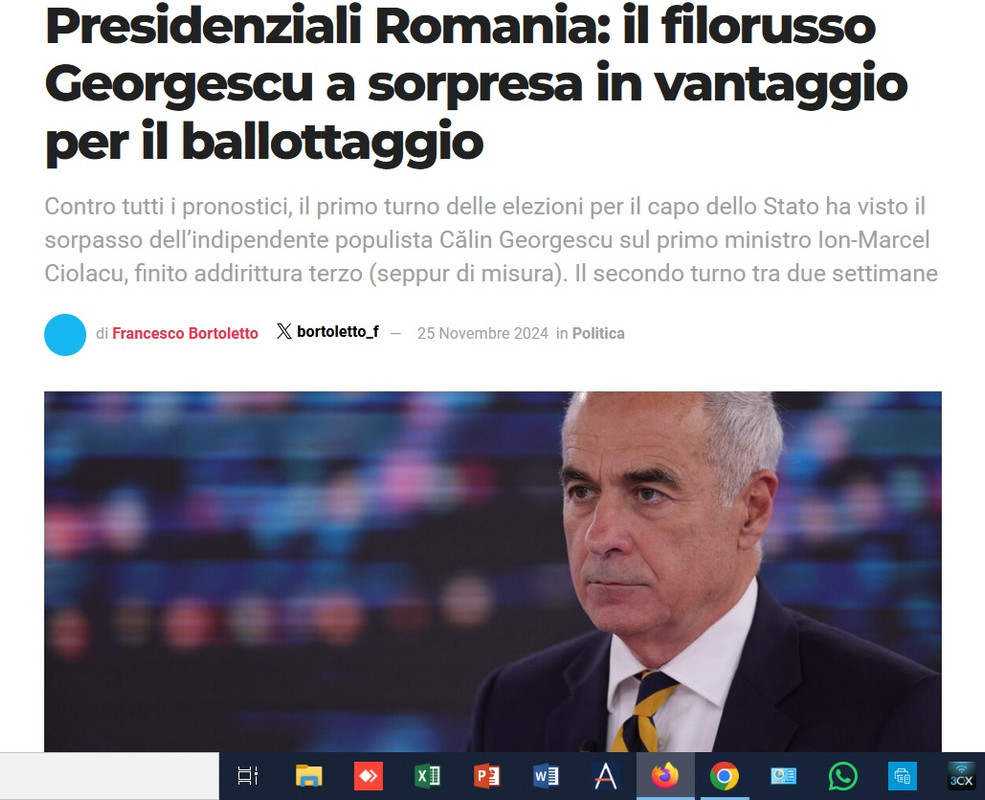Open the blue-screen app icon beside Chrome
The height and width of the screenshot is (800, 985).
point(783,776)
